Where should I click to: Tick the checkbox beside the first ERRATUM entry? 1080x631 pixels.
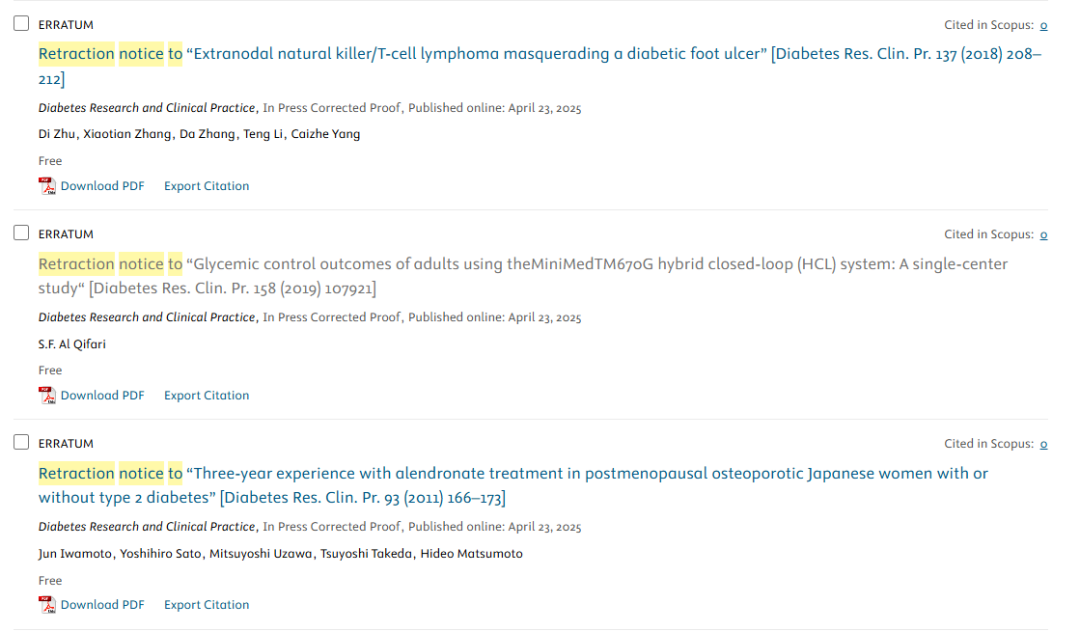21,23
